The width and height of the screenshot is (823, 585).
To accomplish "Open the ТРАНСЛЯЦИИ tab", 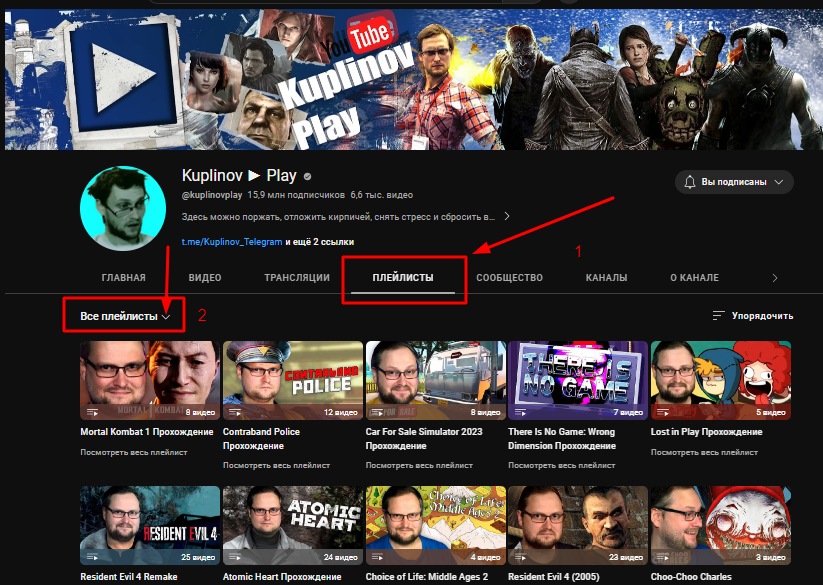I will [297, 278].
